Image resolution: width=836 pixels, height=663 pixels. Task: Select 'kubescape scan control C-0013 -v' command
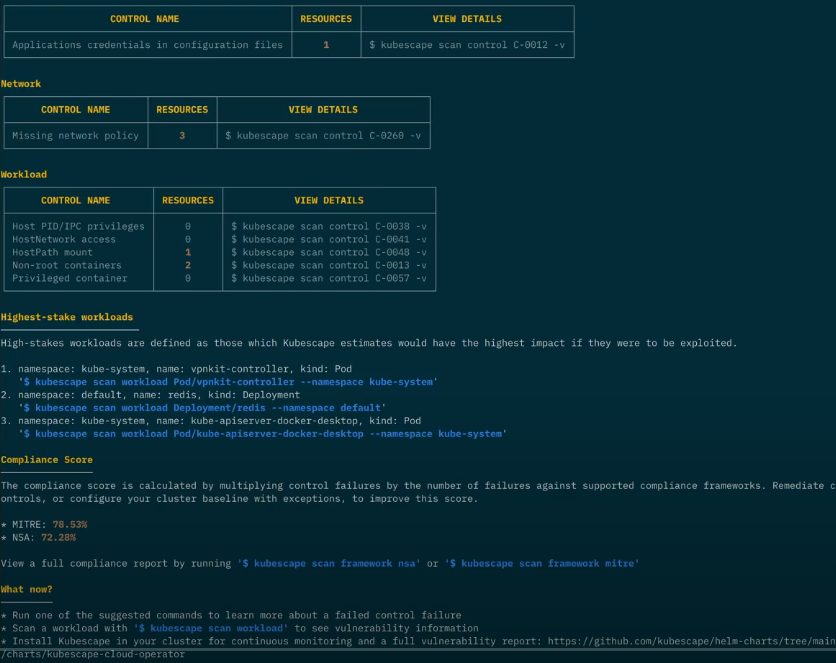pos(328,265)
